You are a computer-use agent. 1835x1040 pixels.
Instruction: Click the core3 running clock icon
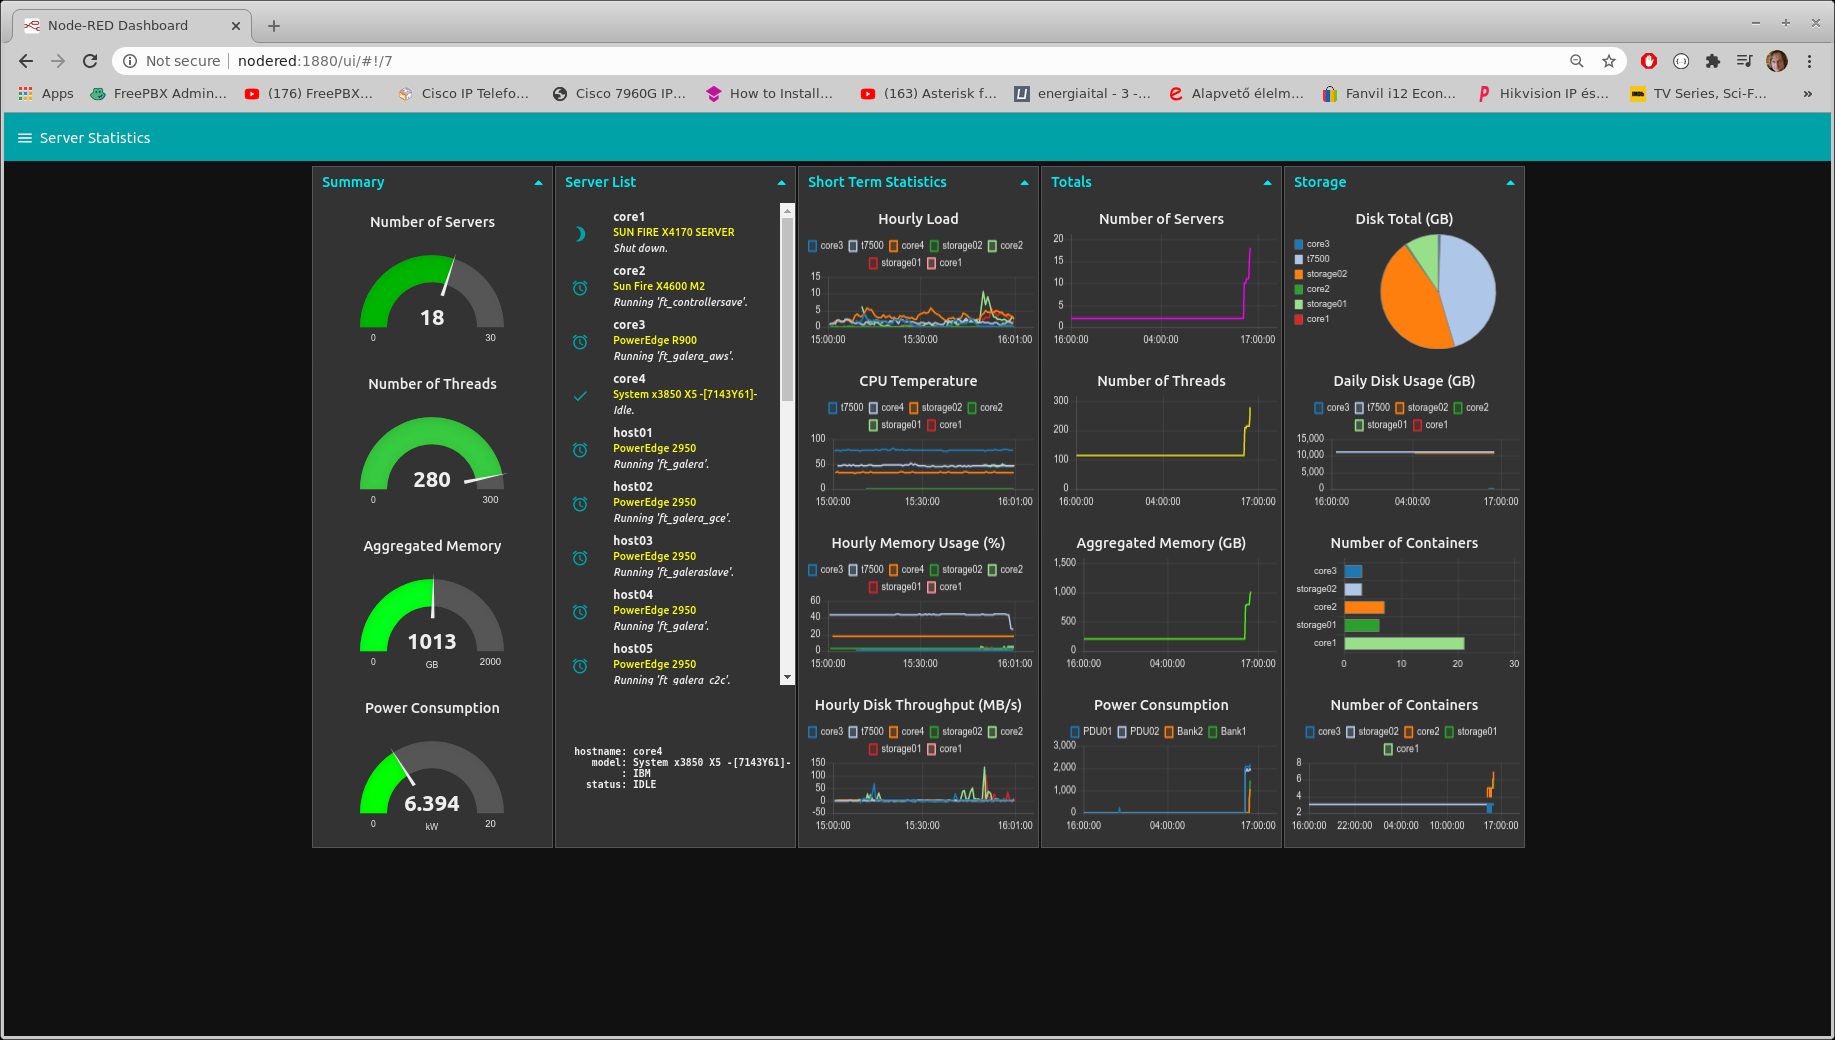(580, 342)
